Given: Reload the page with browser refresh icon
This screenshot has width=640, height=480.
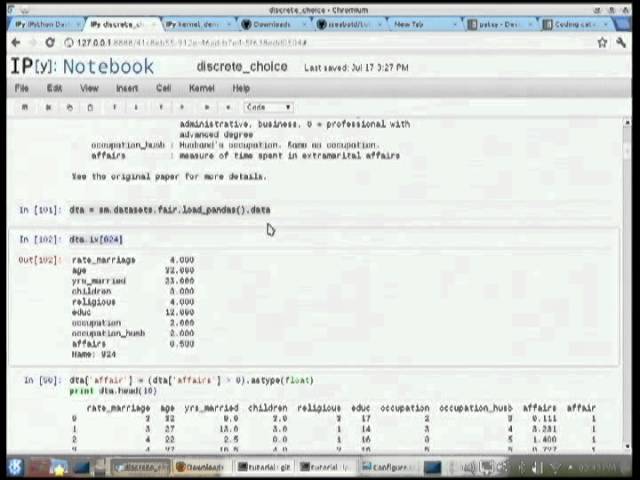Looking at the screenshot, I should click(x=50, y=42).
